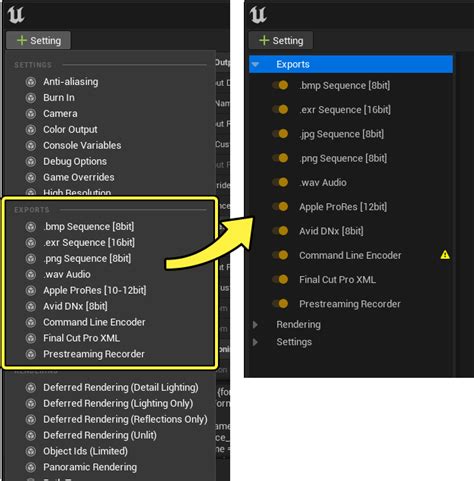
Task: Click the icon beside Console Variables
Action: pyautogui.click(x=31, y=146)
